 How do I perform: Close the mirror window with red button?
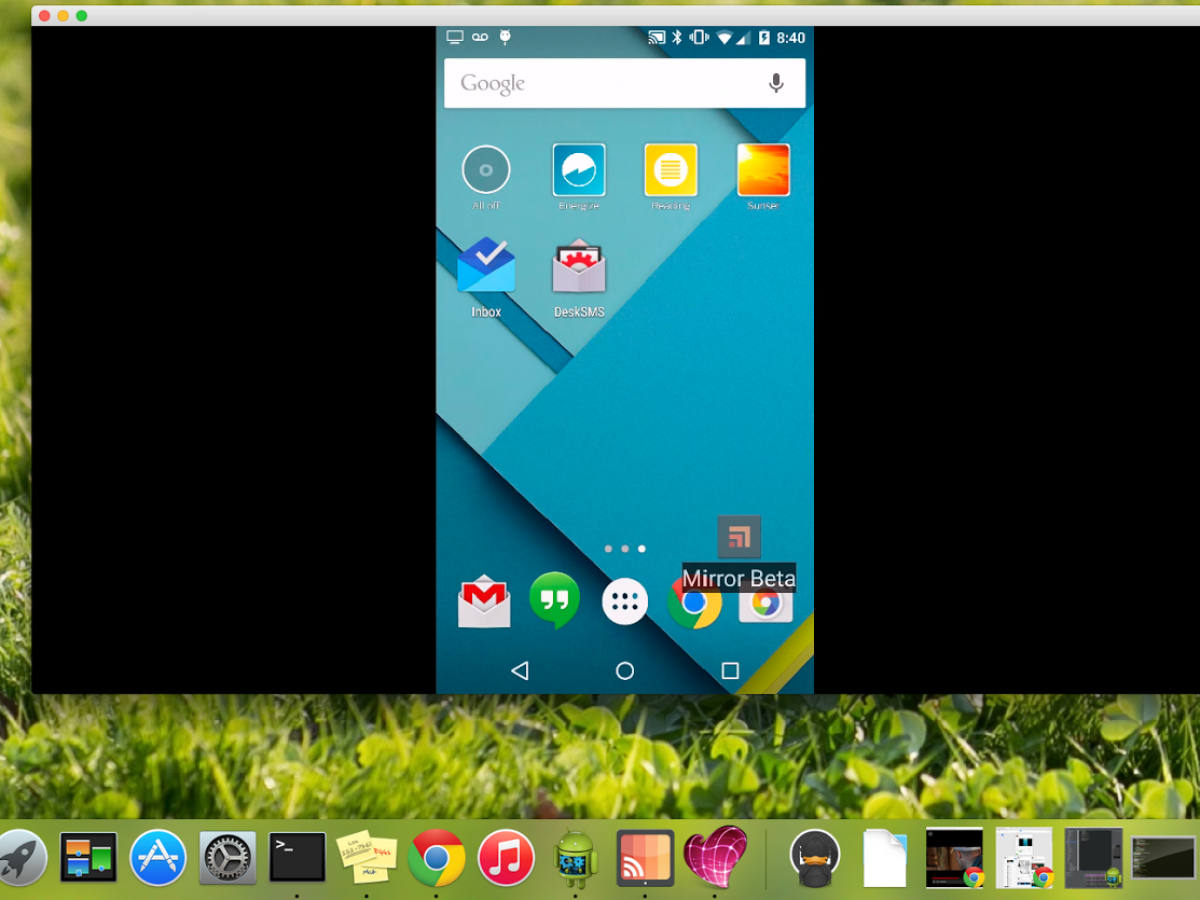click(44, 16)
